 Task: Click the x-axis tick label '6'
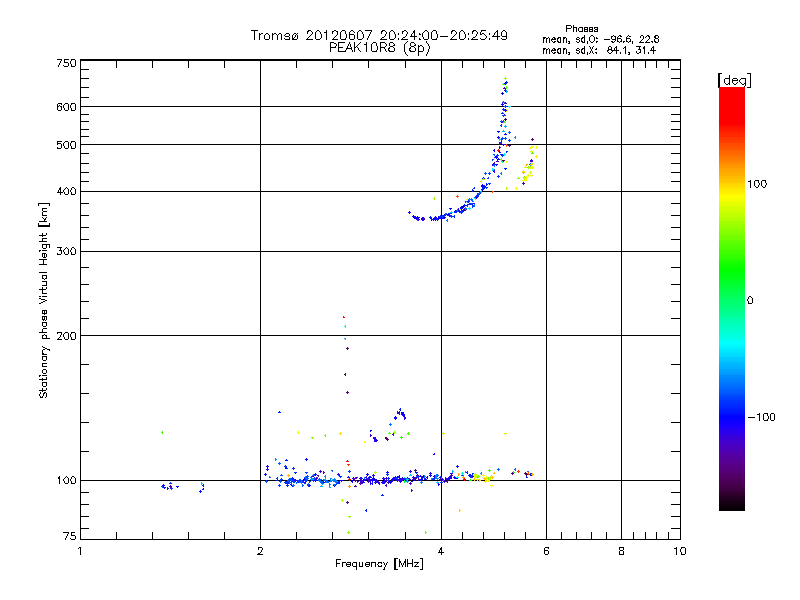(x=546, y=551)
